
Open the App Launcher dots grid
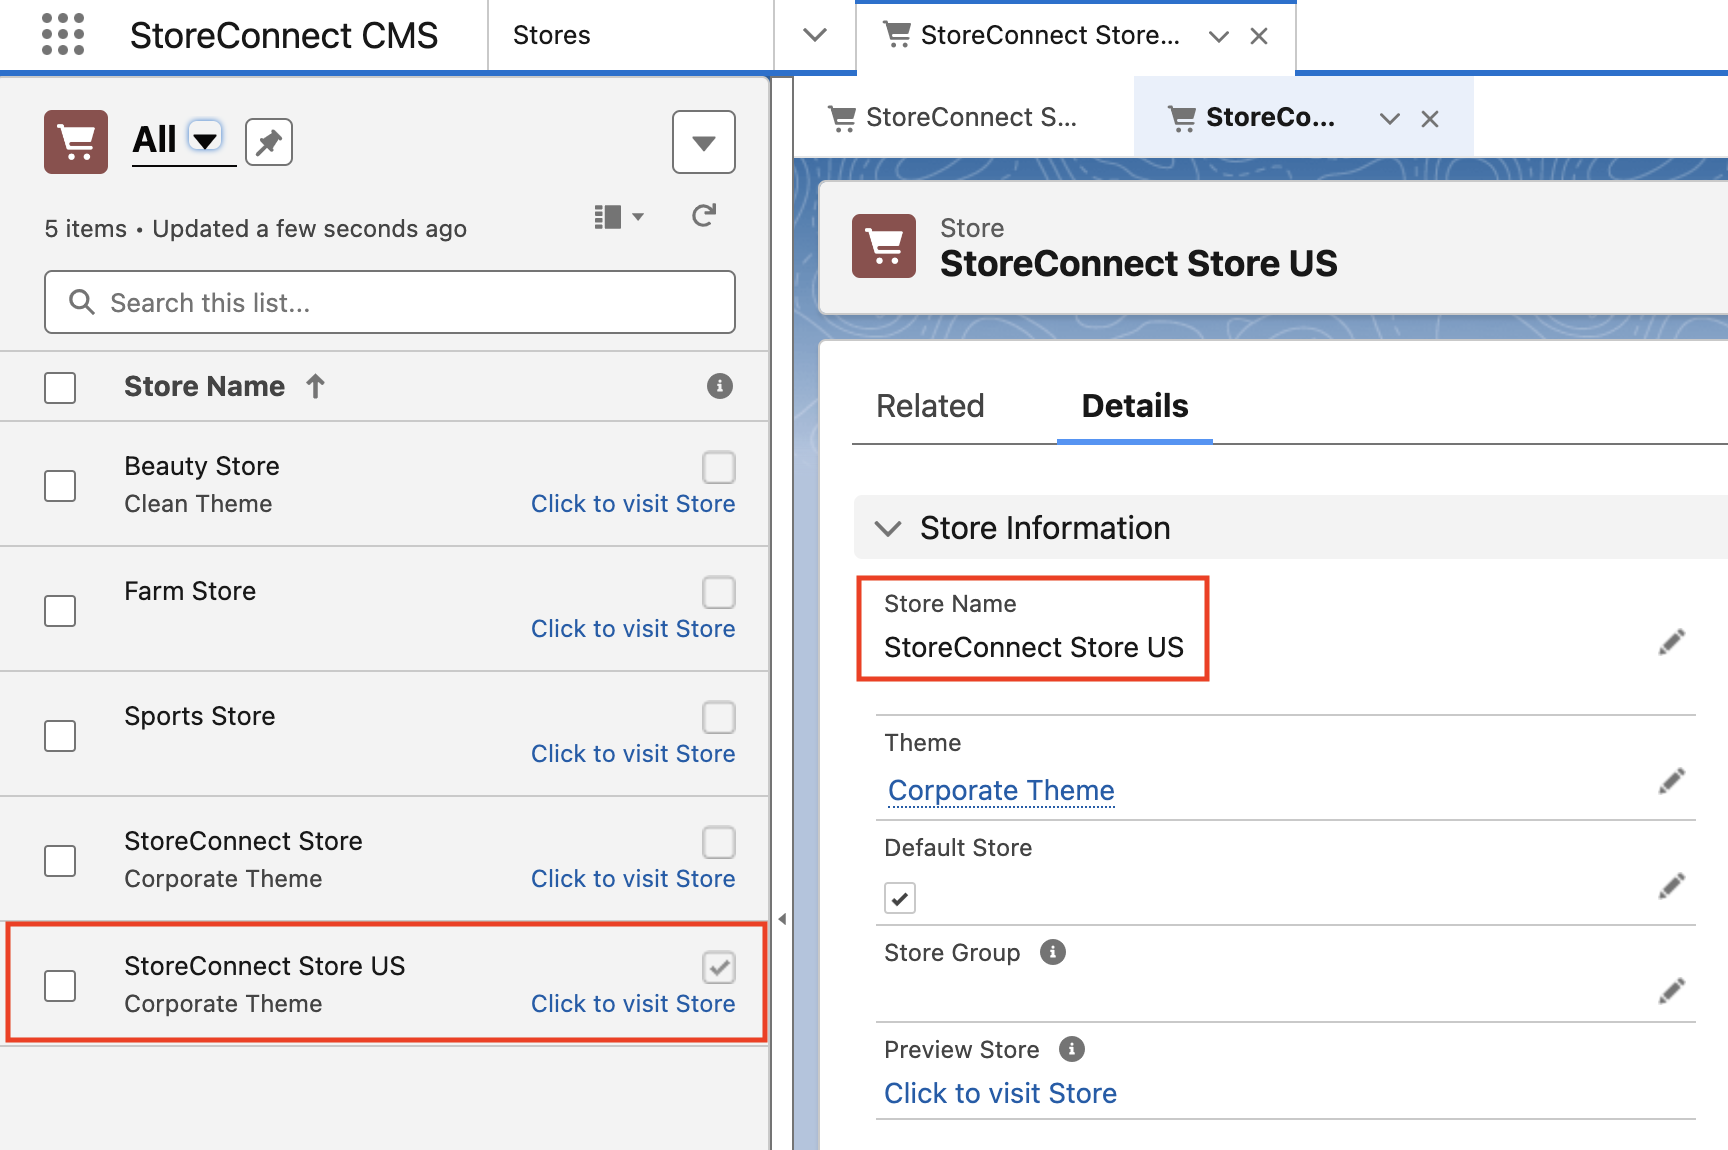point(63,35)
